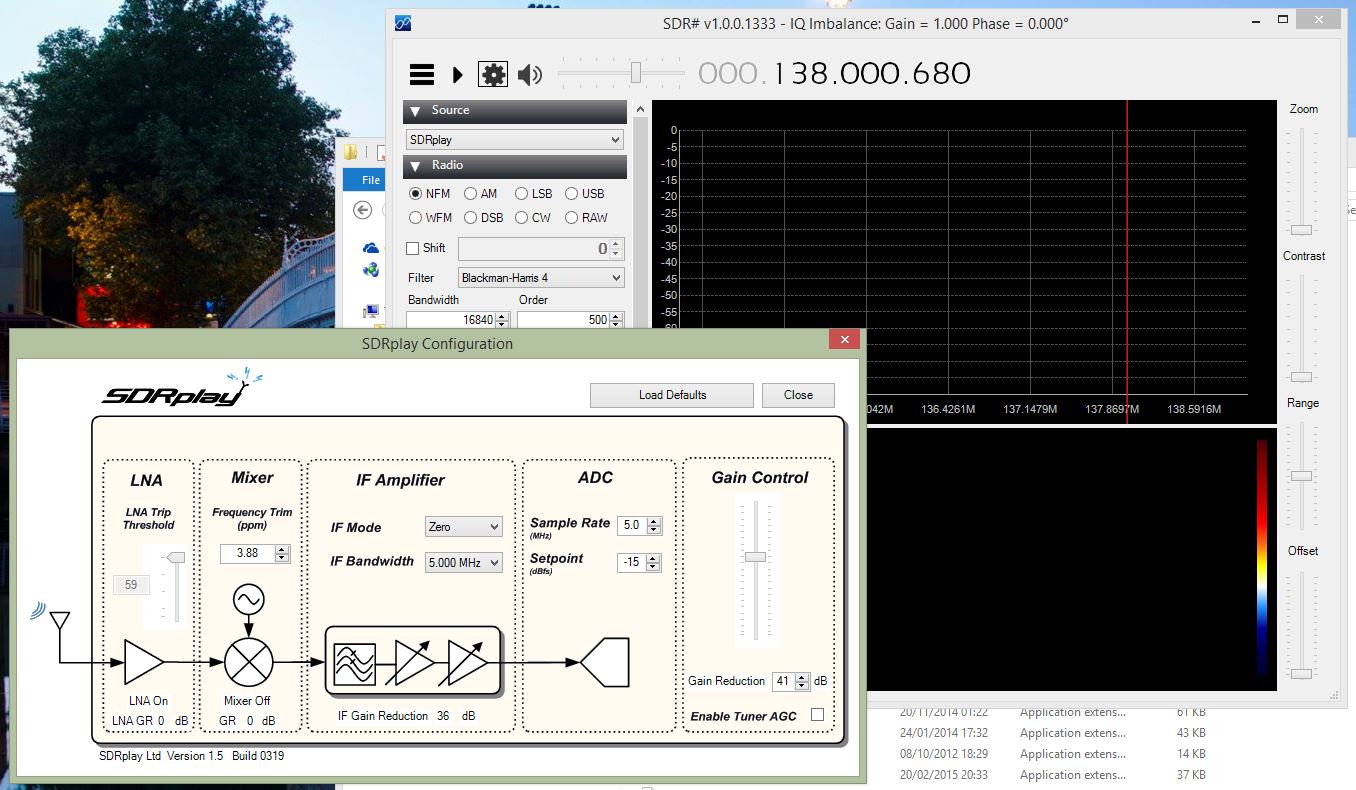1356x790 pixels.
Task: Click the folder icon in Explorer title bar
Action: click(351, 152)
